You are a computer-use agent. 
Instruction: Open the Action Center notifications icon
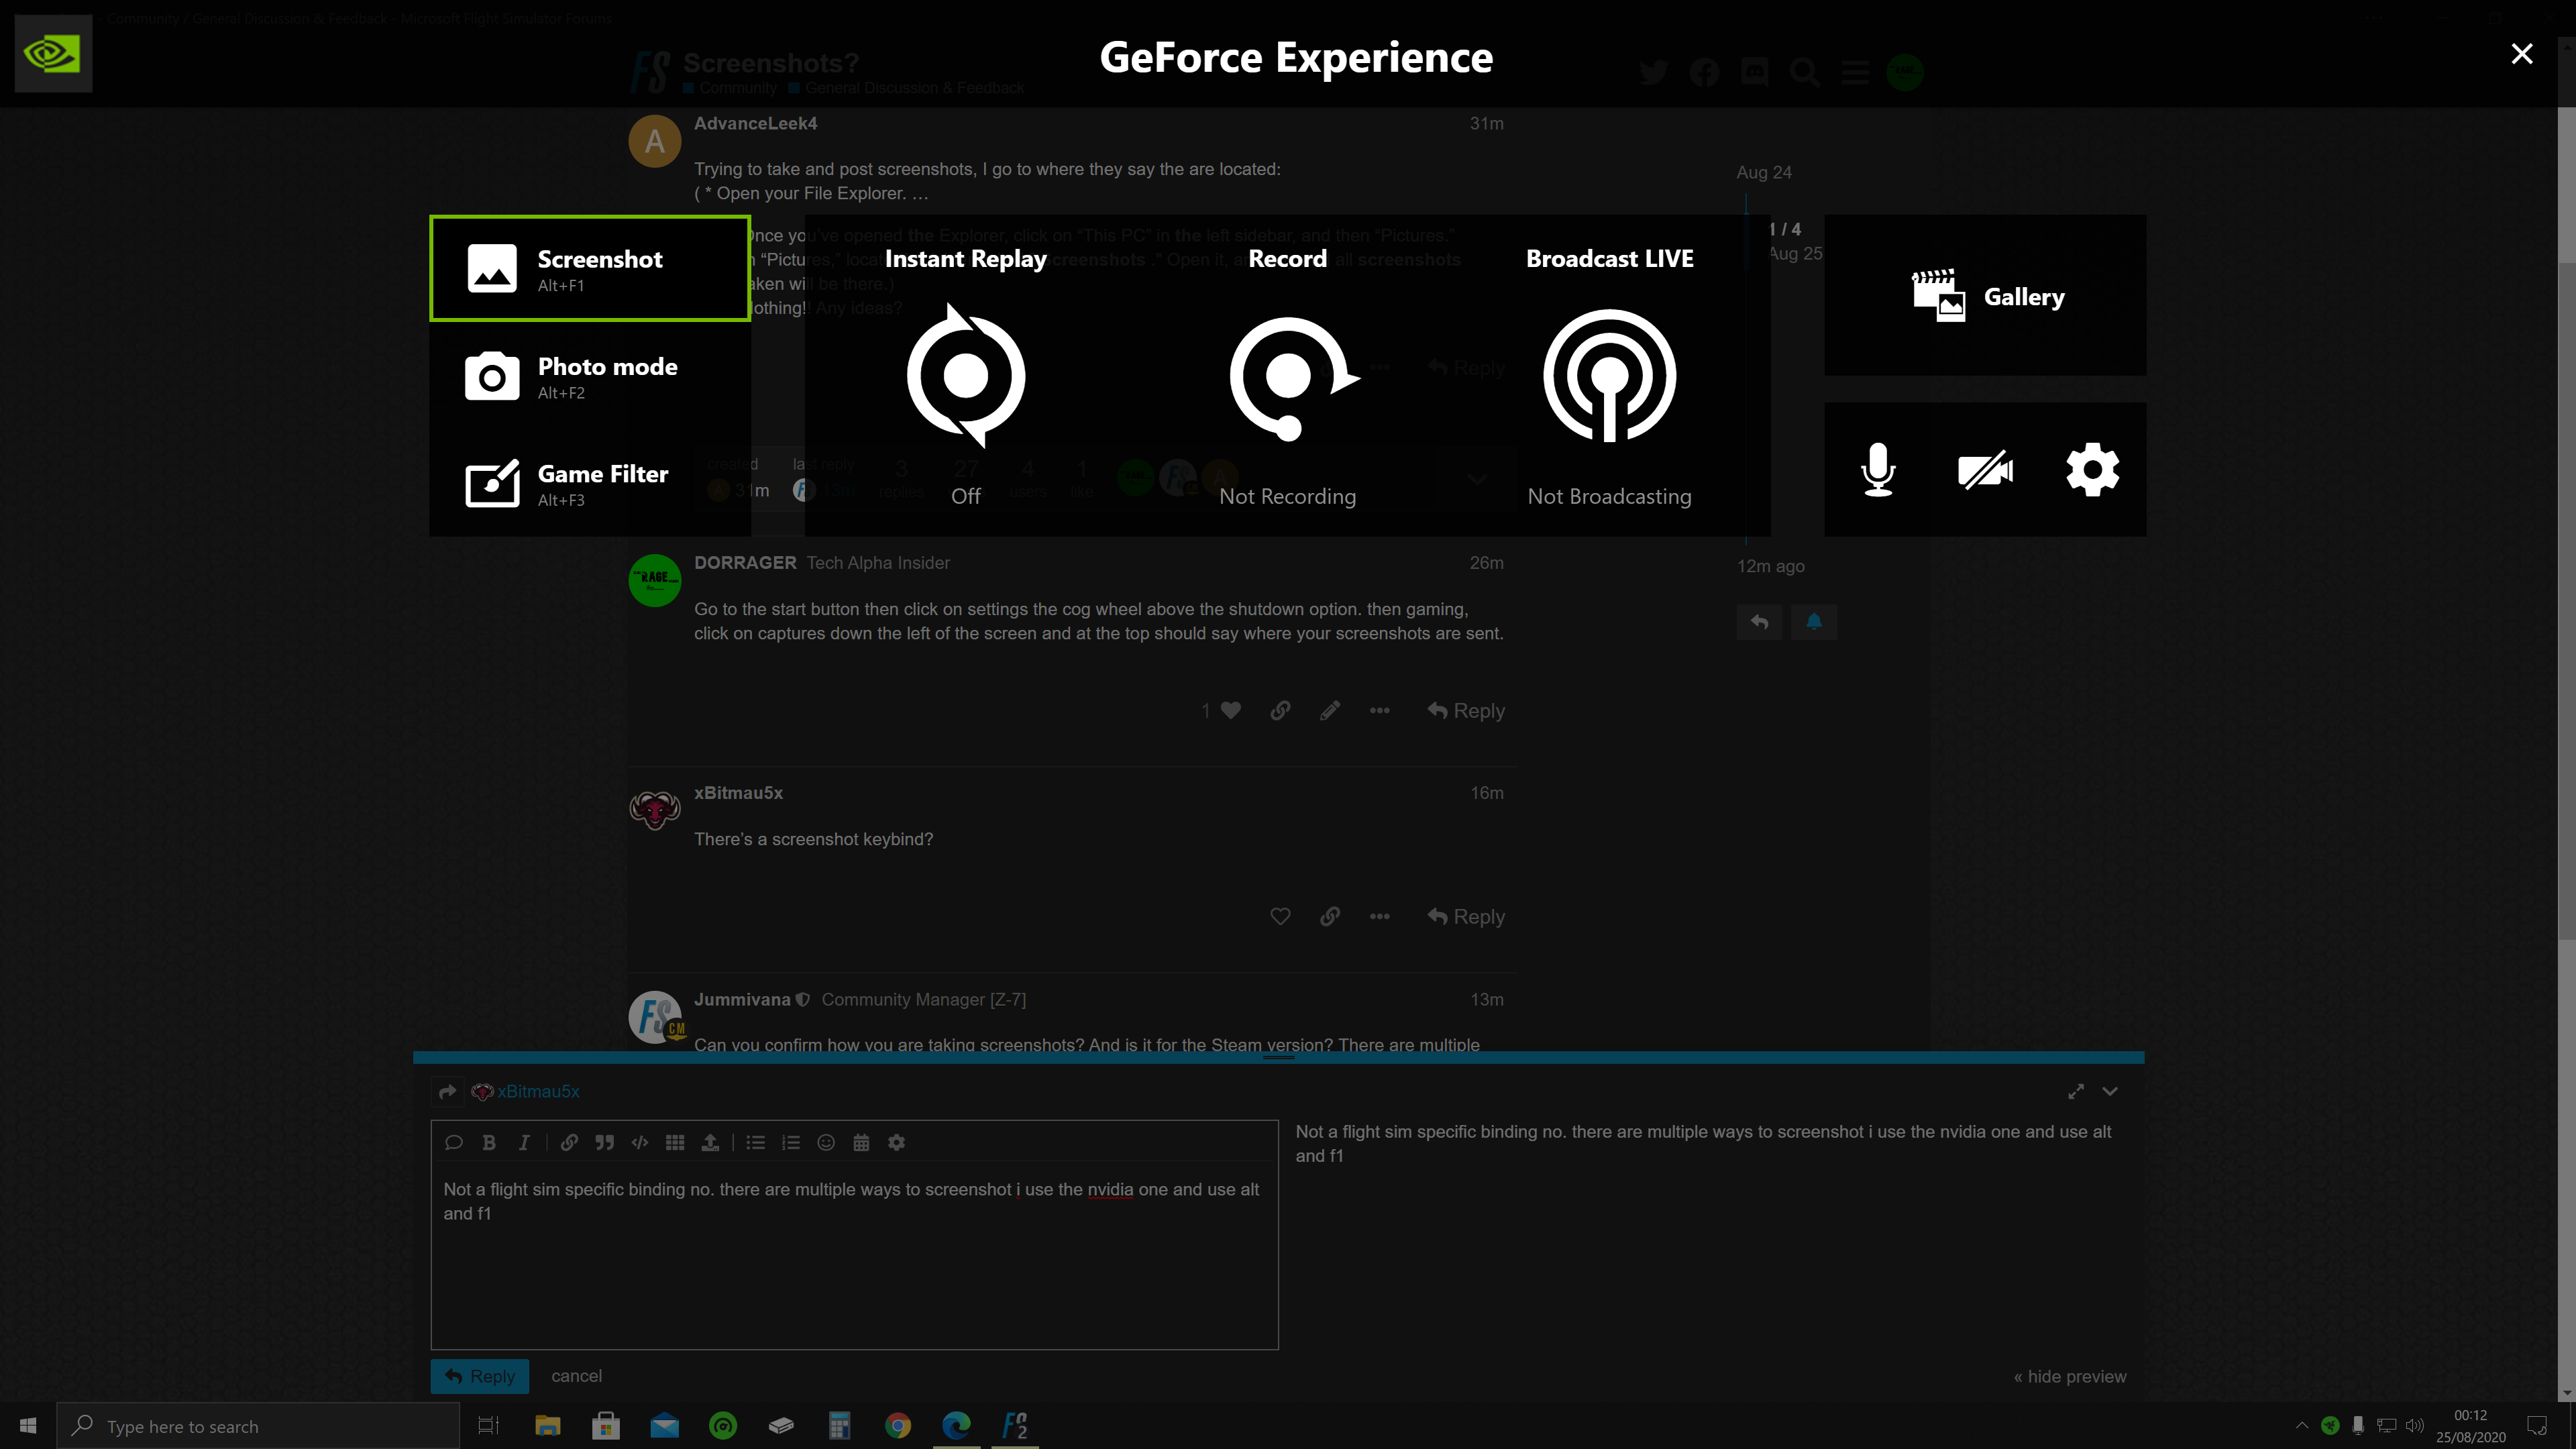click(2537, 1425)
